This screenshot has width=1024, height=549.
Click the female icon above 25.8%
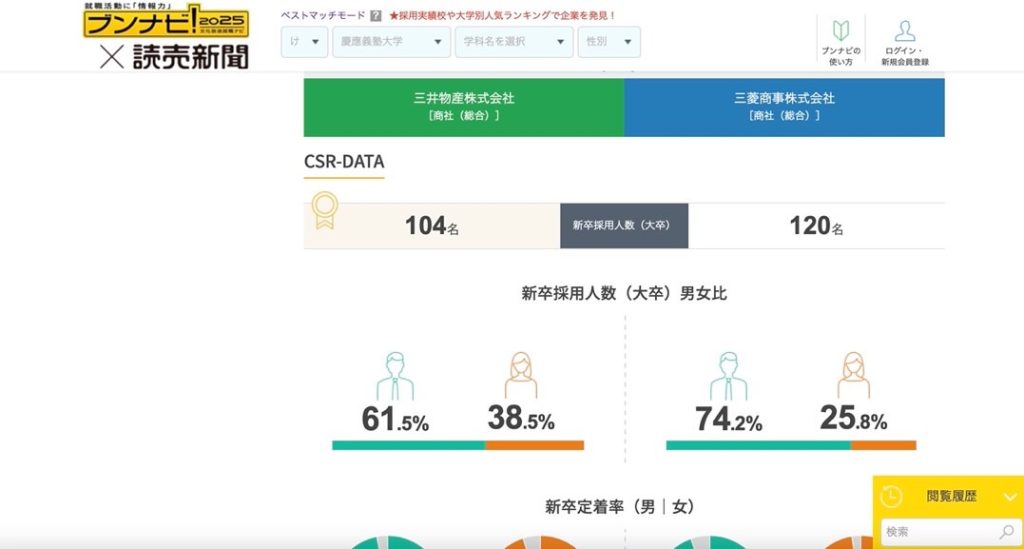pyautogui.click(x=854, y=375)
